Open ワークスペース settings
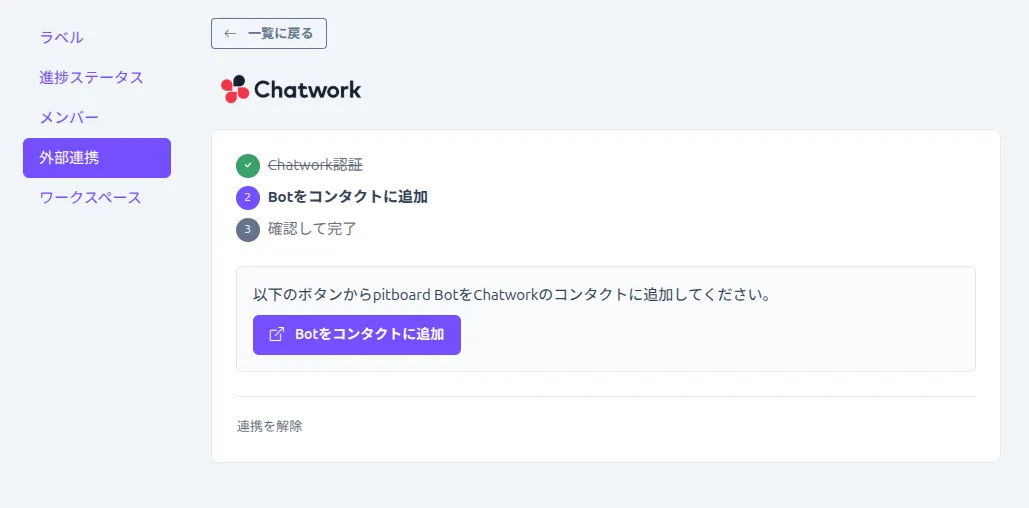This screenshot has width=1029, height=508. coord(91,198)
